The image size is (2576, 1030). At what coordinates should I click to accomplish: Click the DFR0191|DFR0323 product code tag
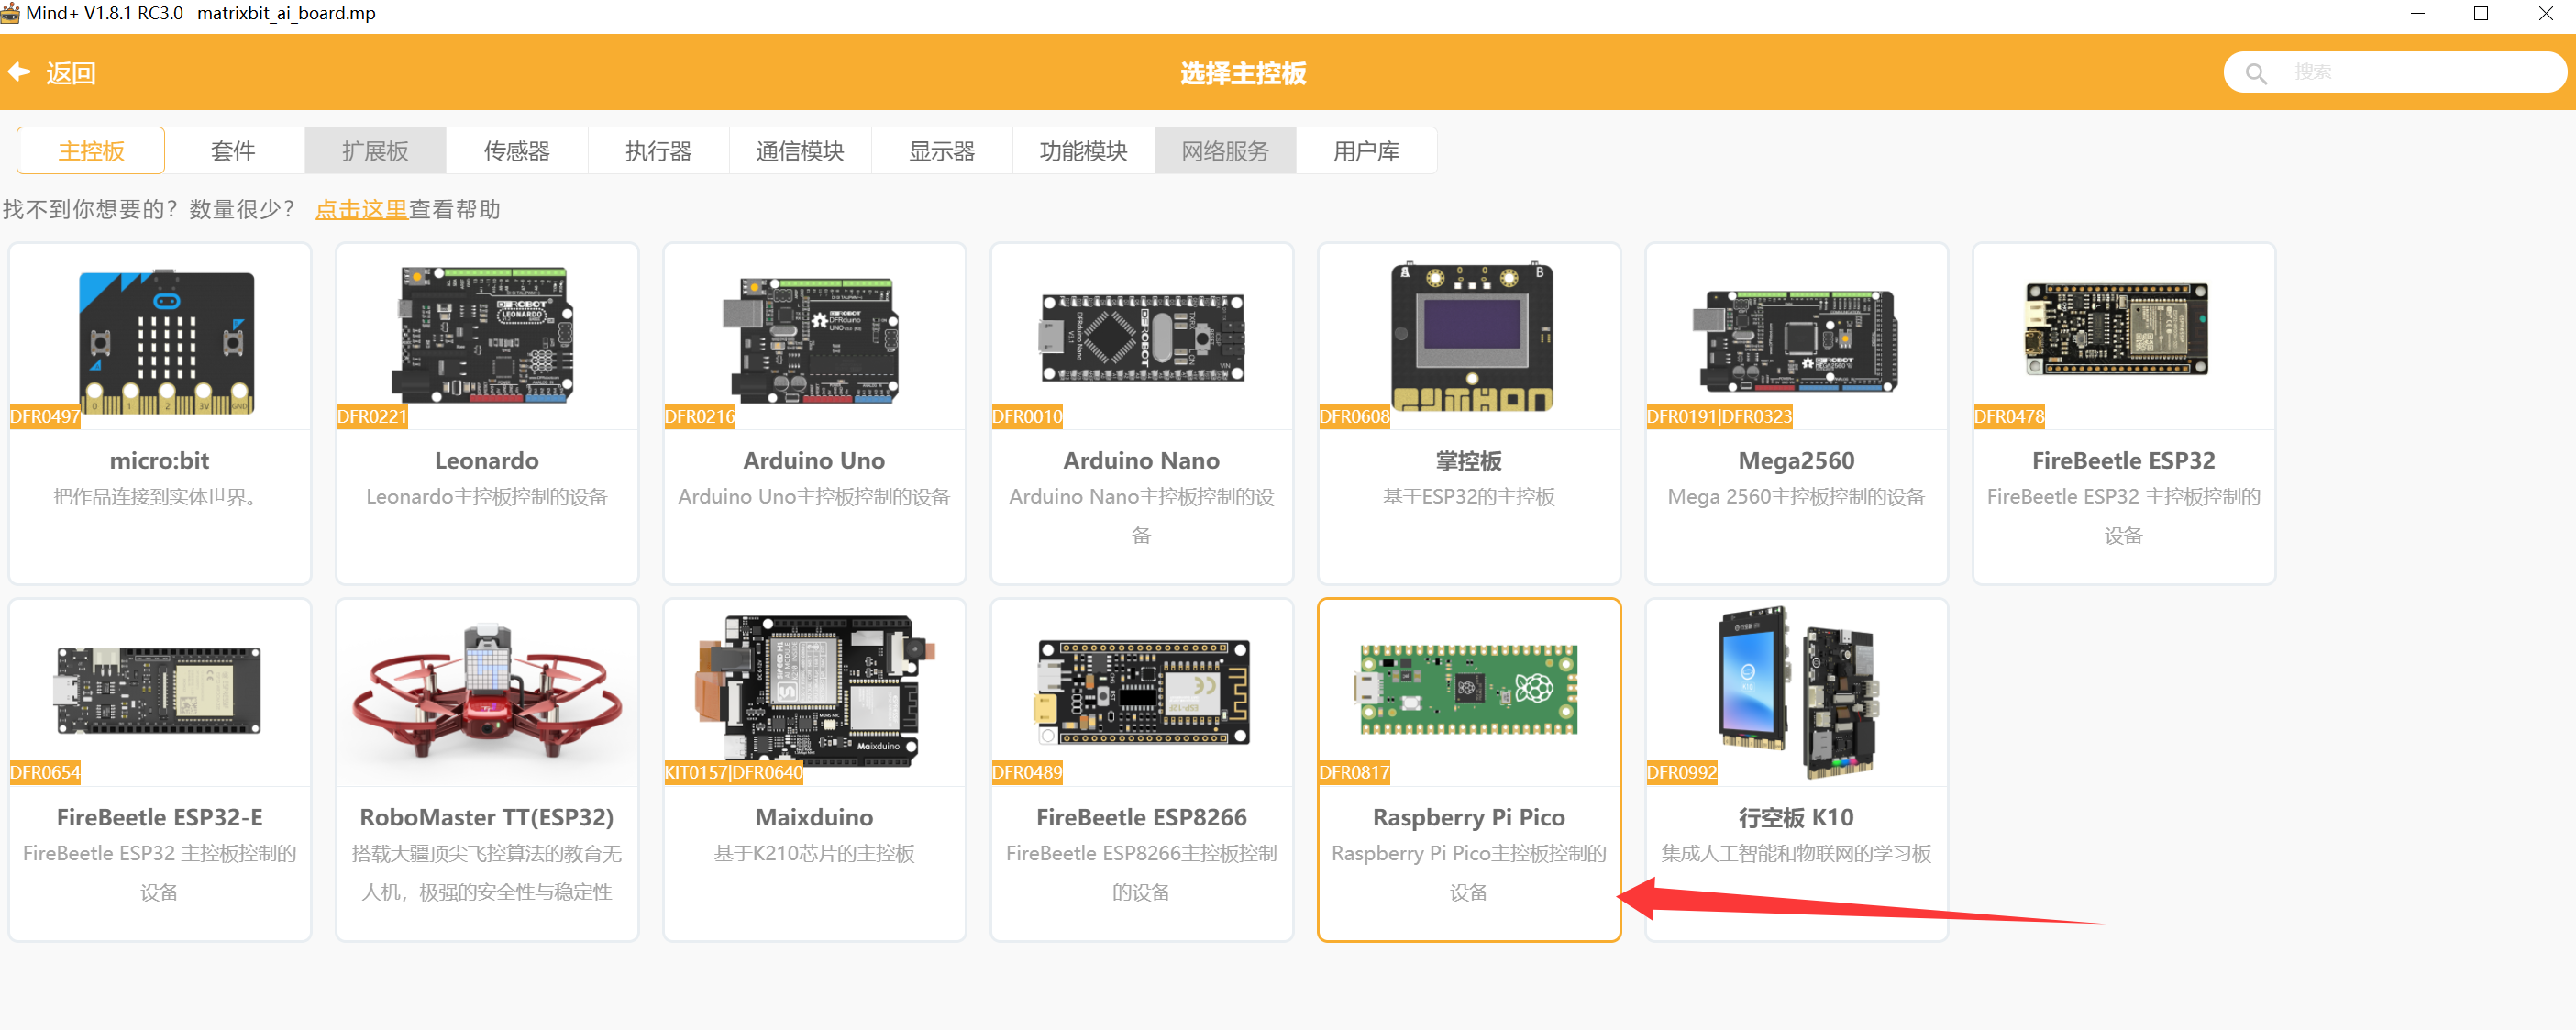point(1720,417)
